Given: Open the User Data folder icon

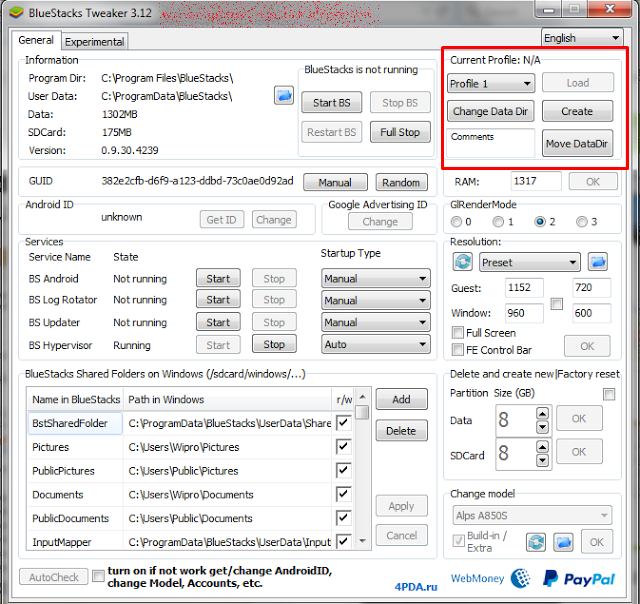Looking at the screenshot, I should pyautogui.click(x=284, y=95).
